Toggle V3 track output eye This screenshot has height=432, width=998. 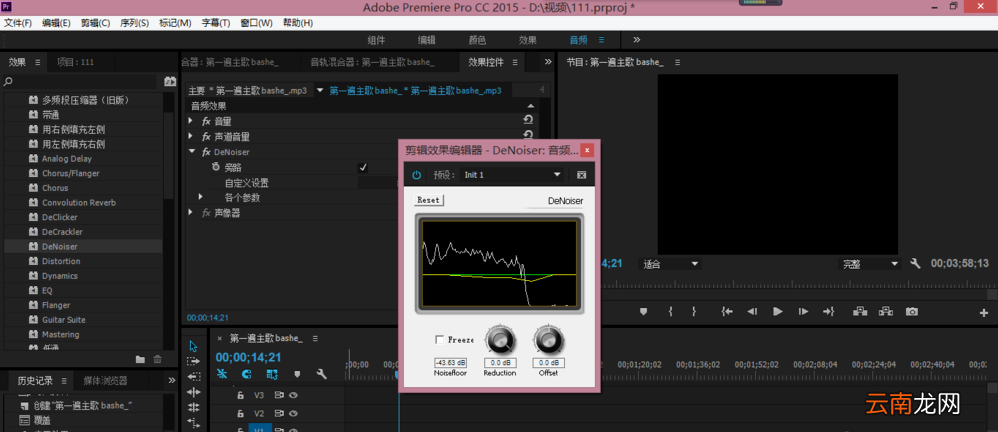pyautogui.click(x=293, y=395)
